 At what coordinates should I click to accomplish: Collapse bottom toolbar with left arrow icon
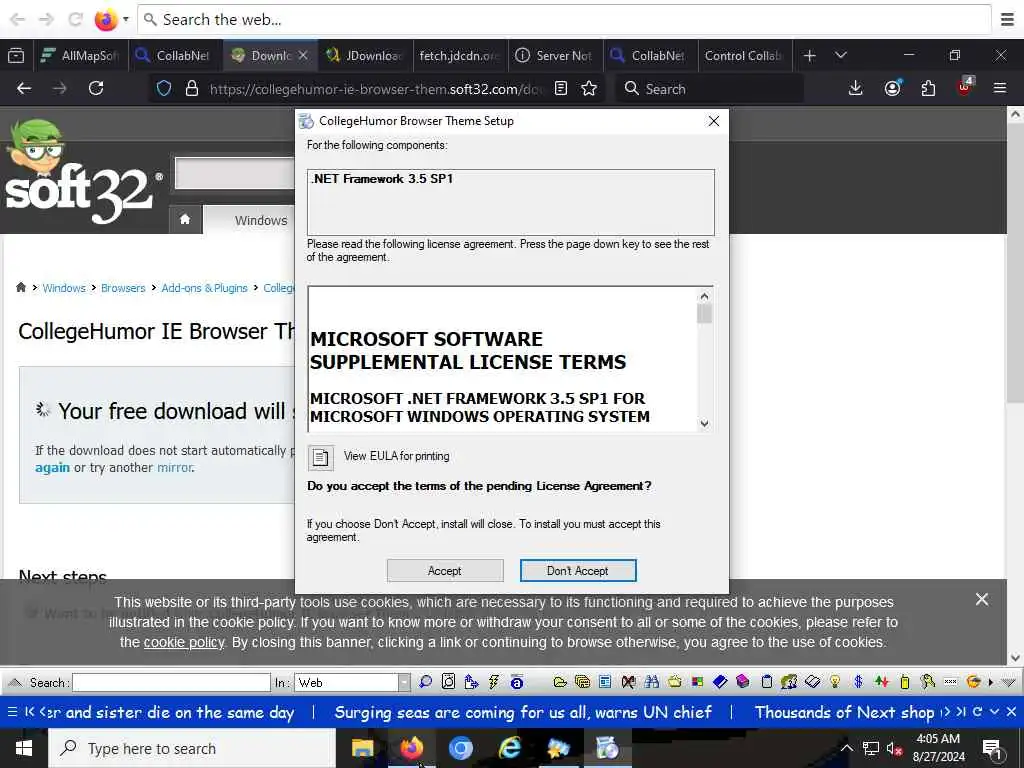coord(14,682)
